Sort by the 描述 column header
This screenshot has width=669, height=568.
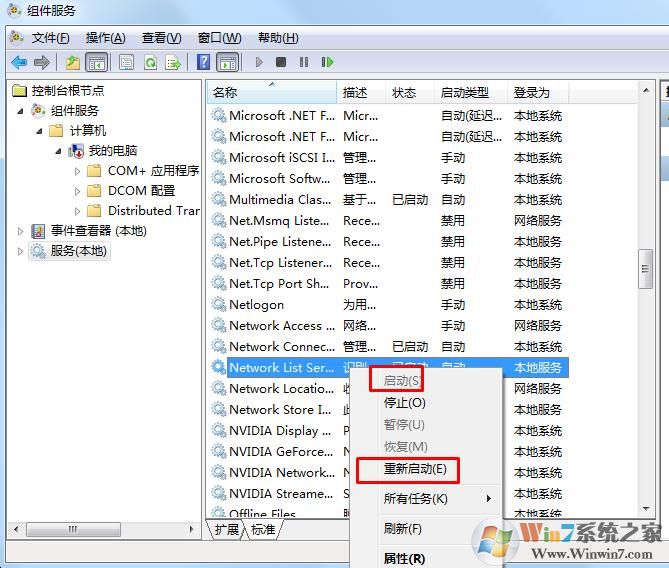(361, 92)
